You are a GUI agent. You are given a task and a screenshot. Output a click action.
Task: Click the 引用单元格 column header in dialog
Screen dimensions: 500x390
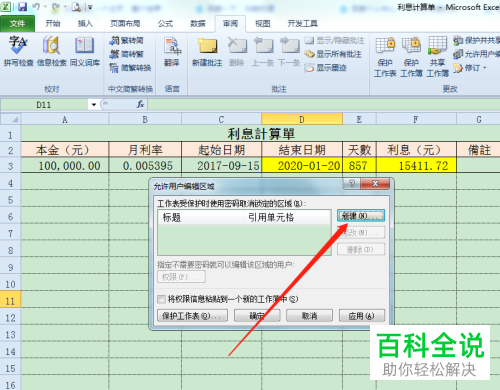[x=287, y=218]
